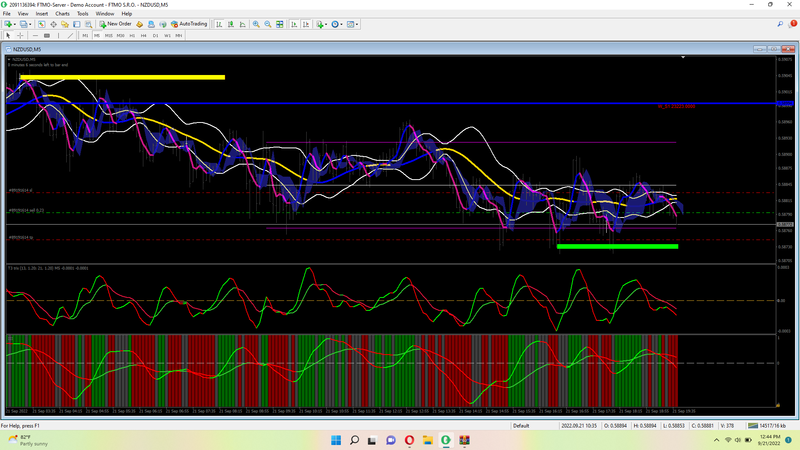This screenshot has width=800, height=450.
Task: Click the New Order button
Action: (115, 23)
